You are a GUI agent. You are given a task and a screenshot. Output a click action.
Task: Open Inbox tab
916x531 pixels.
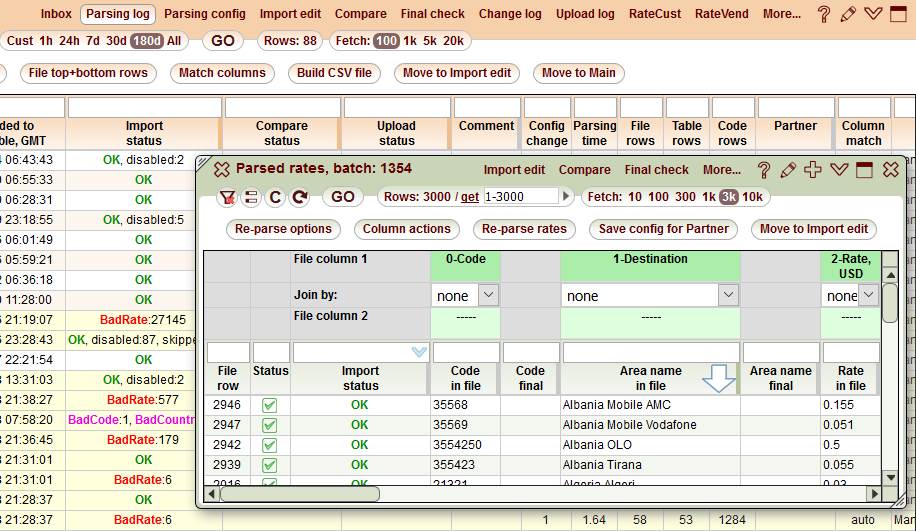click(x=56, y=13)
